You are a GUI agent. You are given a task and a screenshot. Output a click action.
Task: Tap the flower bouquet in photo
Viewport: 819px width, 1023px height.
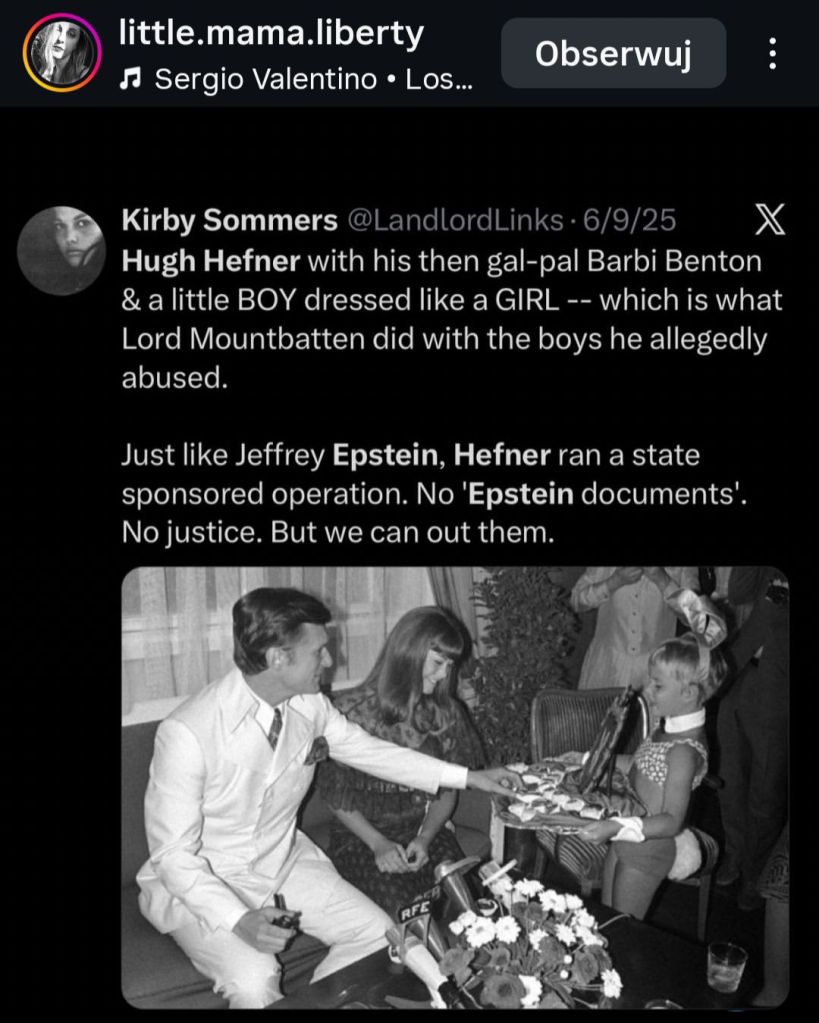click(532, 933)
